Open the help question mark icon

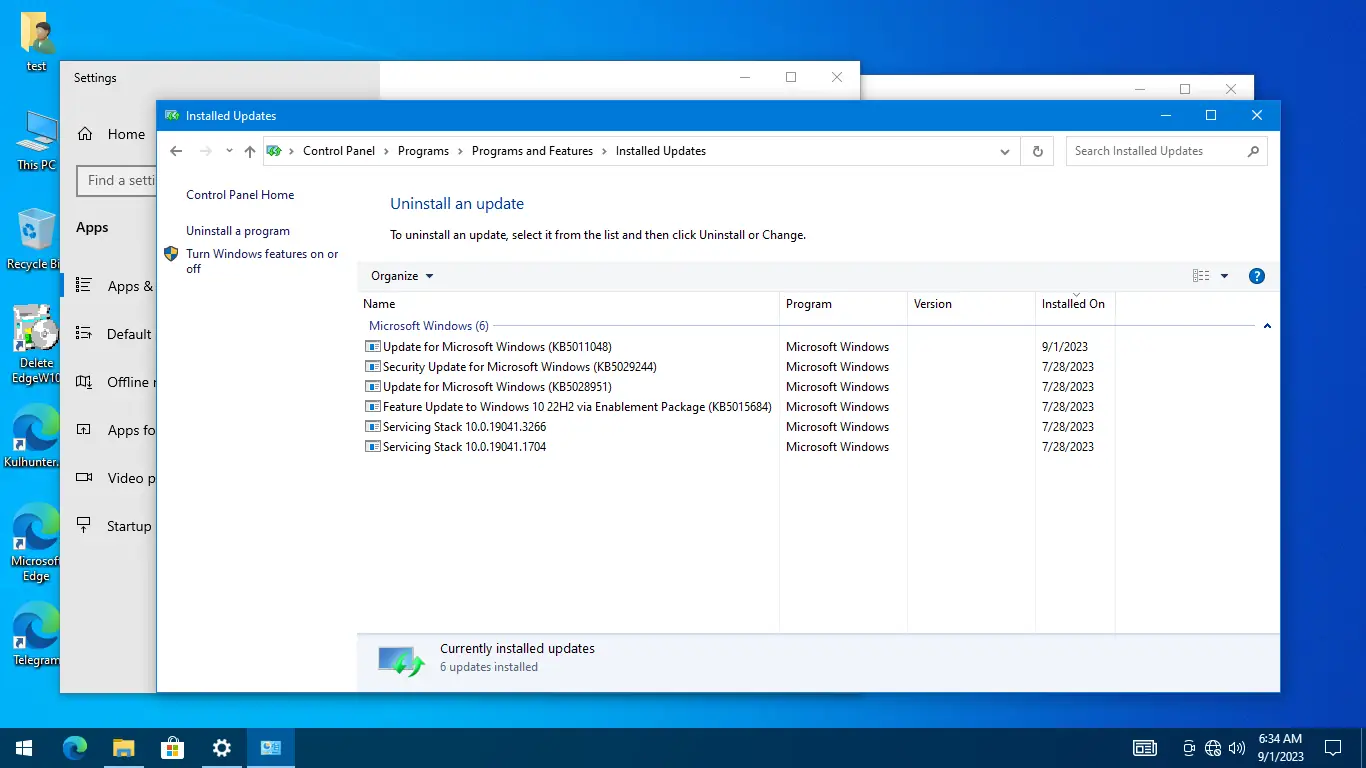click(x=1257, y=276)
